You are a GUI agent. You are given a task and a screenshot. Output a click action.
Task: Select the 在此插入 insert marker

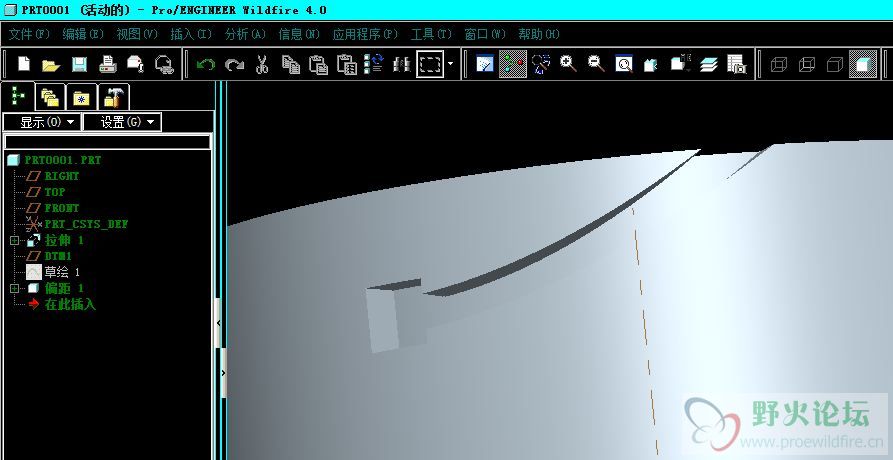[x=70, y=304]
